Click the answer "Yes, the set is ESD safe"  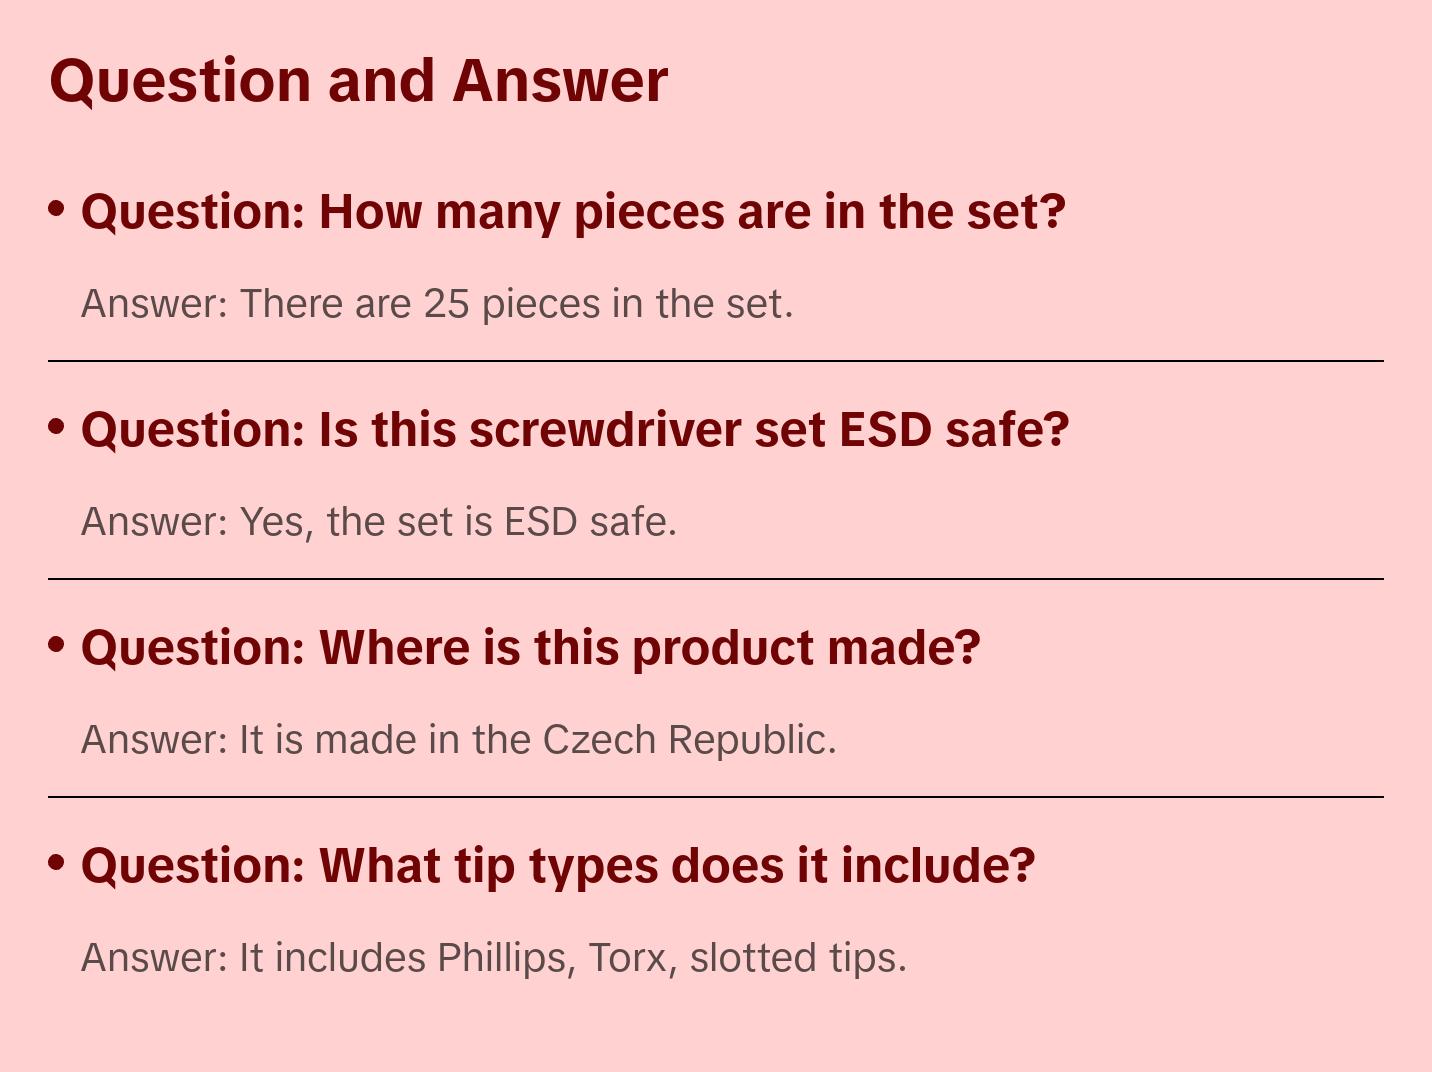(x=379, y=522)
